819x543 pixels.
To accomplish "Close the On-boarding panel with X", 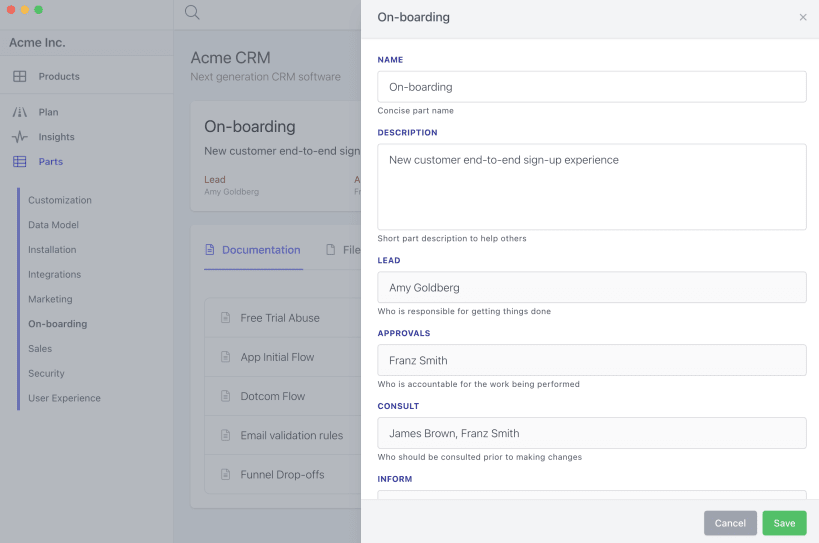I will tap(803, 17).
